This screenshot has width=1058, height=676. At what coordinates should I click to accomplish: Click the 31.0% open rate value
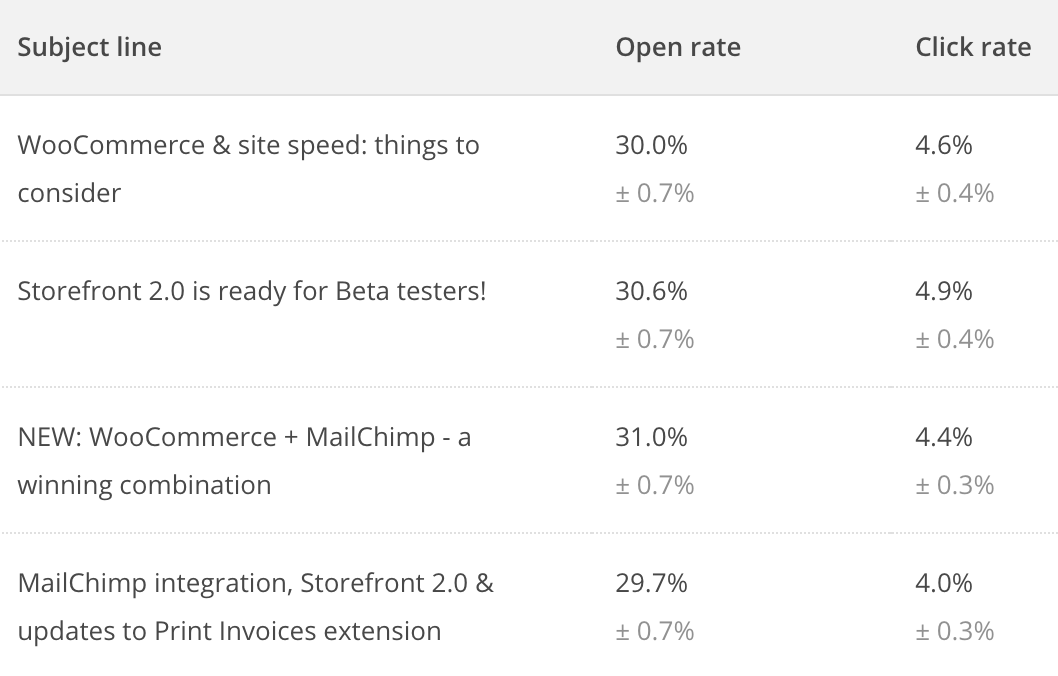coord(651,437)
